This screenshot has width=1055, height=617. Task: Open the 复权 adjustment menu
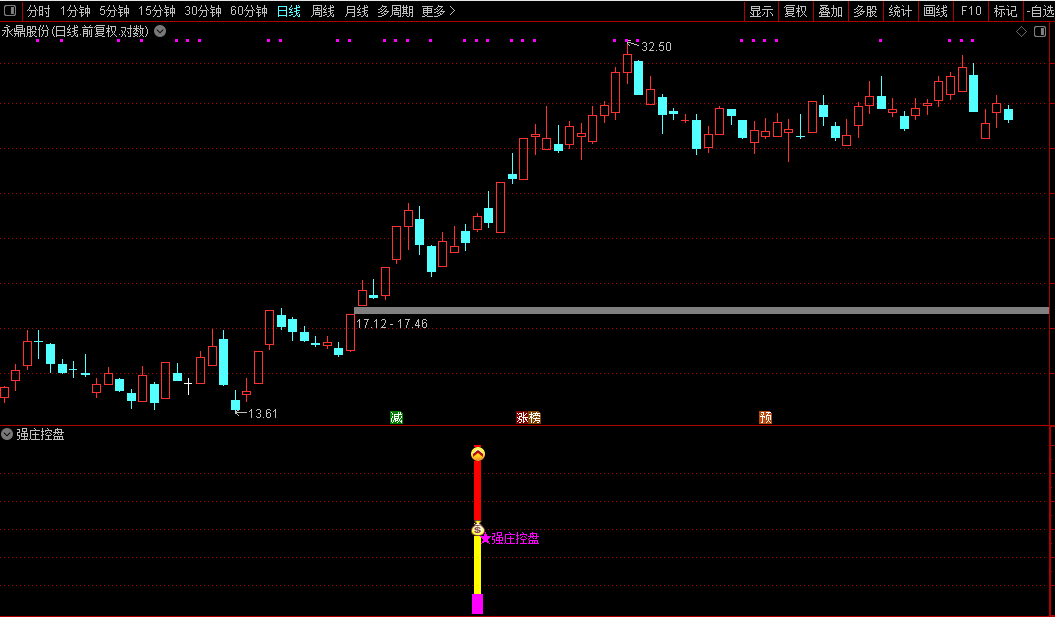pos(795,11)
